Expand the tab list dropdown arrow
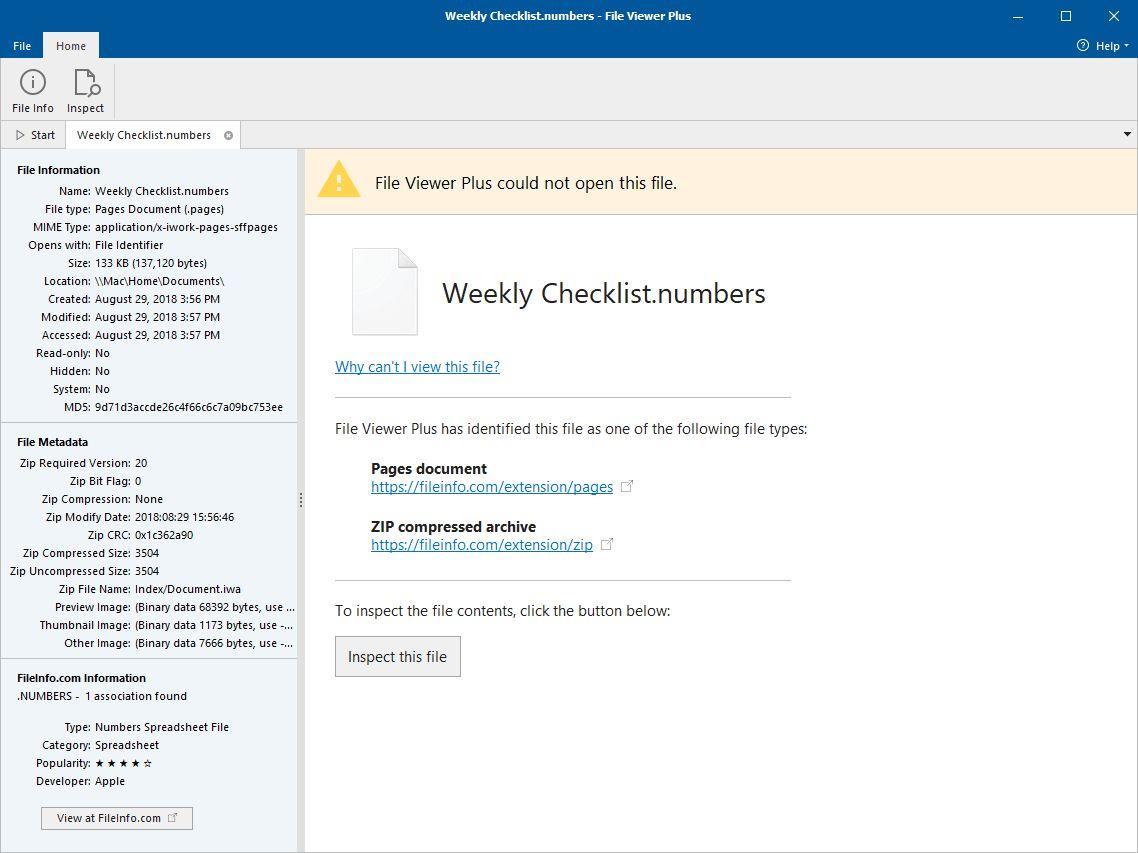The image size is (1138, 853). pos(1127,134)
